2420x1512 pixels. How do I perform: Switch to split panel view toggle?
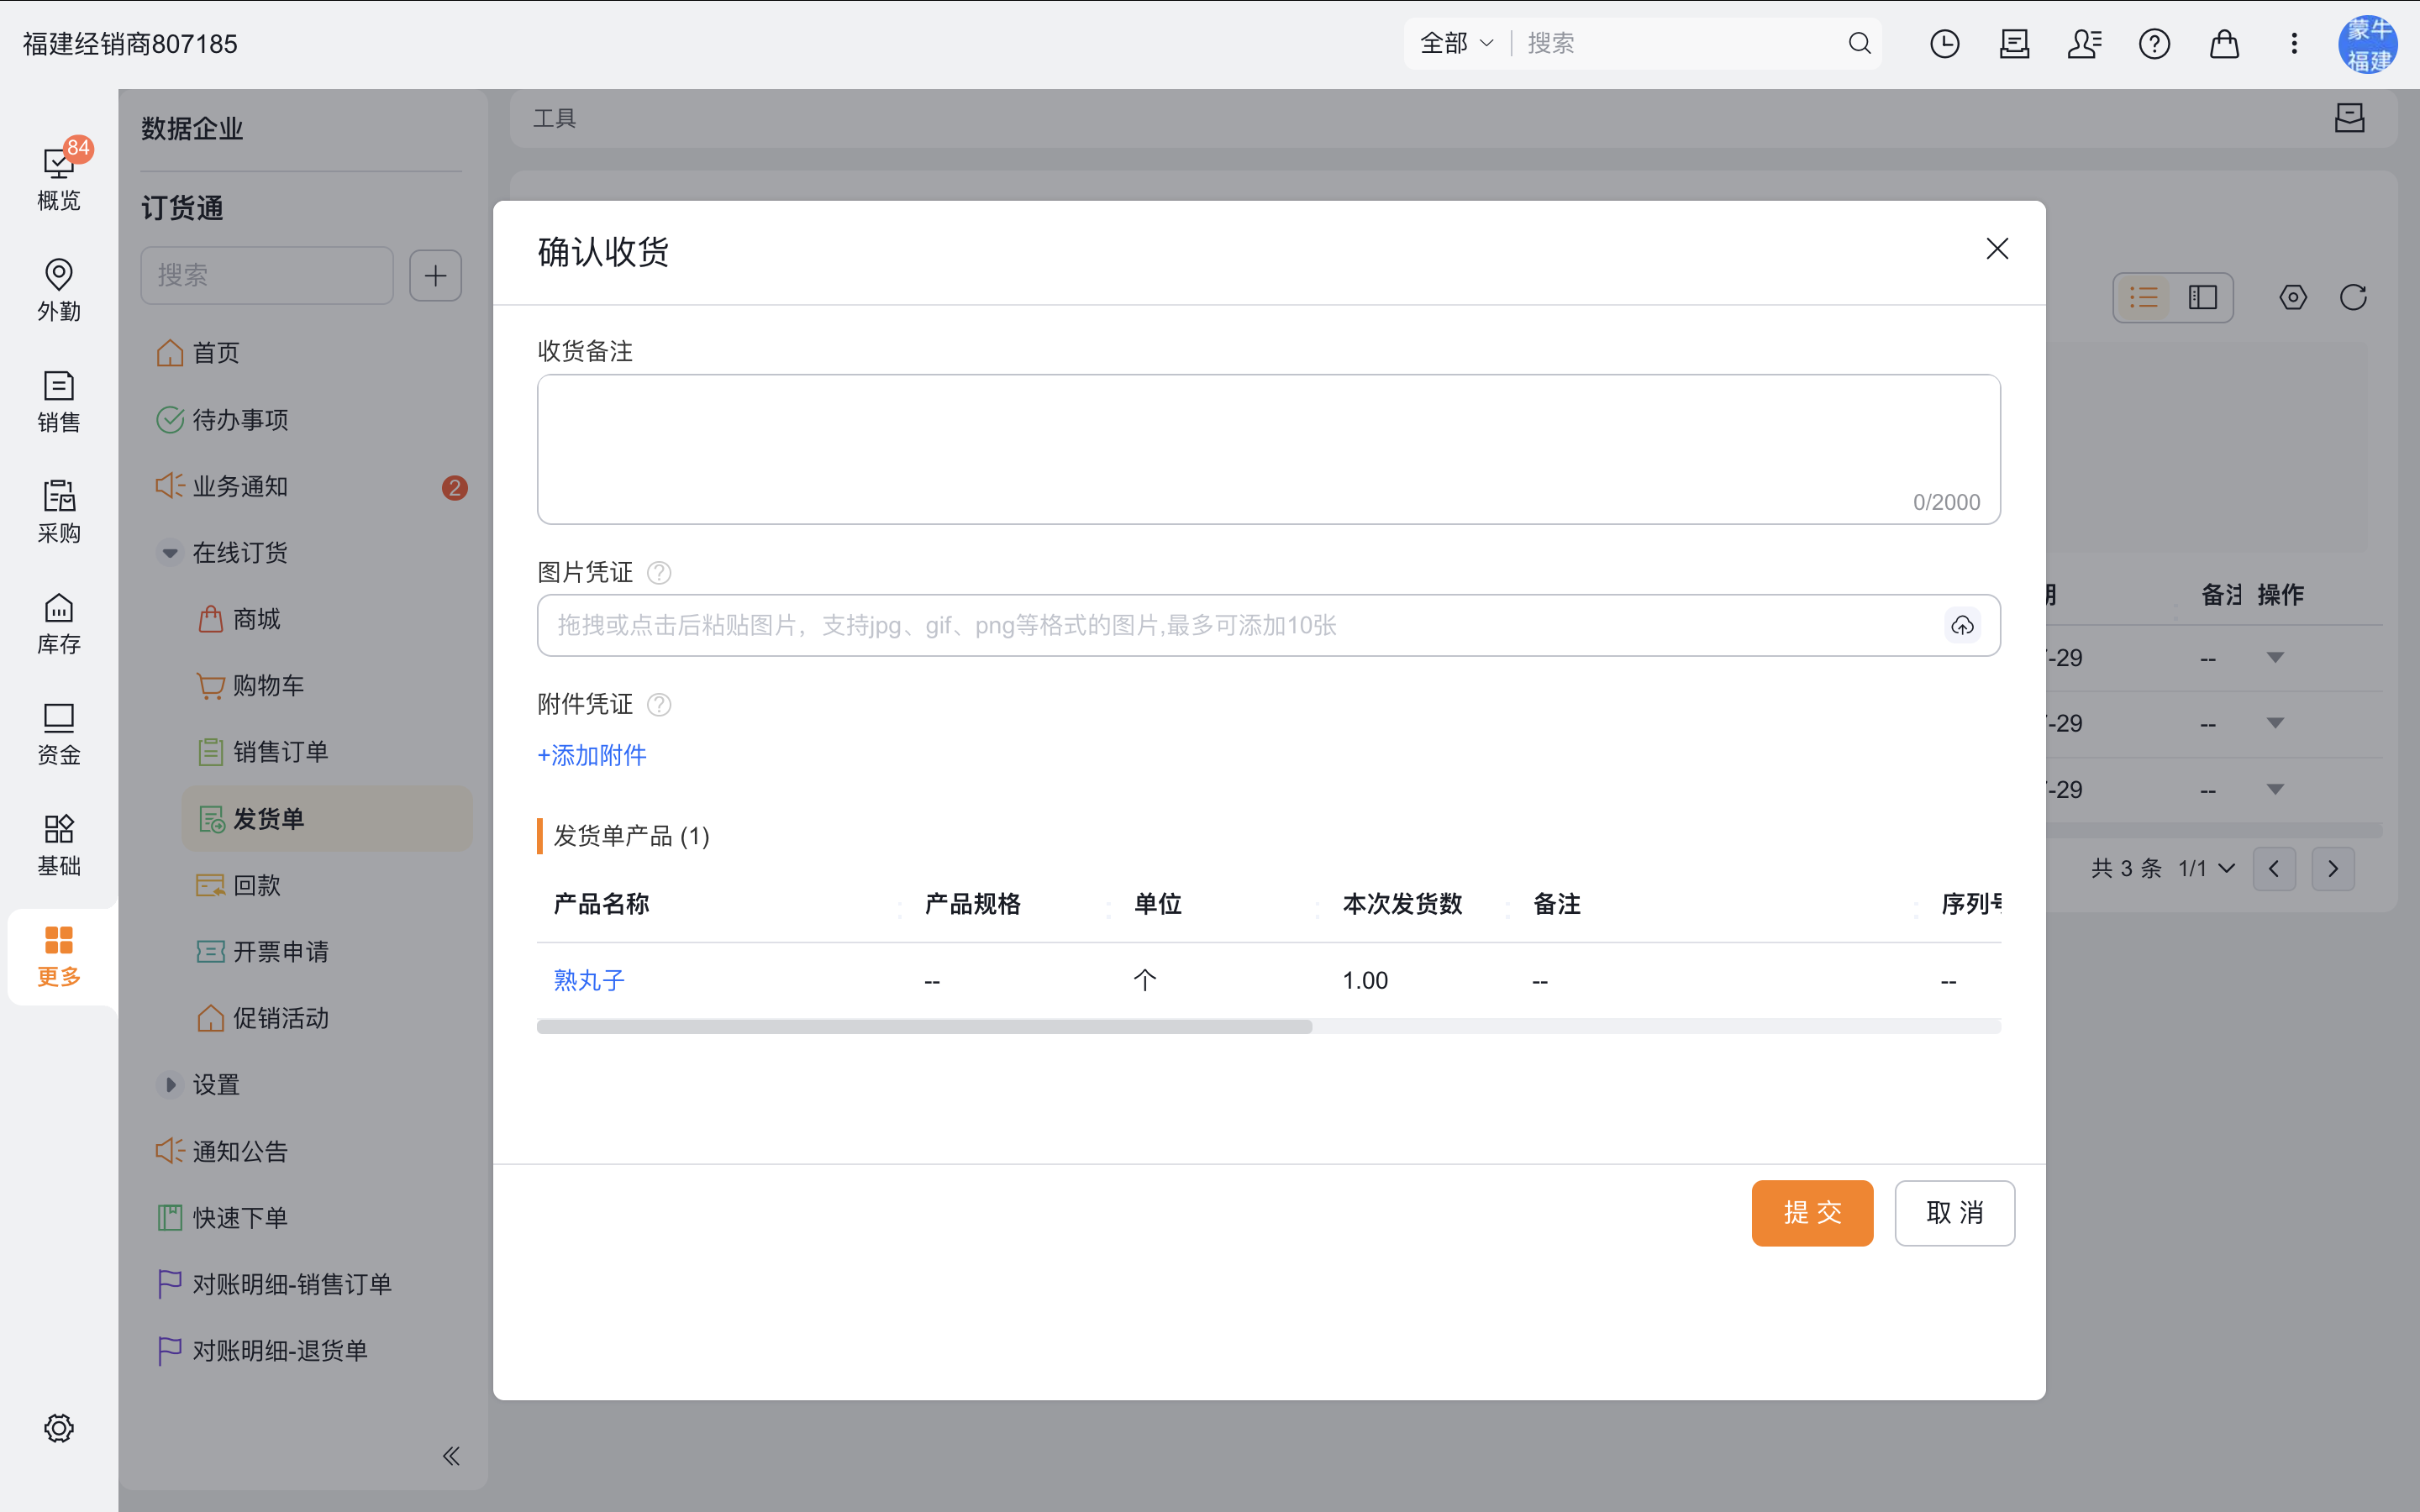tap(2203, 297)
